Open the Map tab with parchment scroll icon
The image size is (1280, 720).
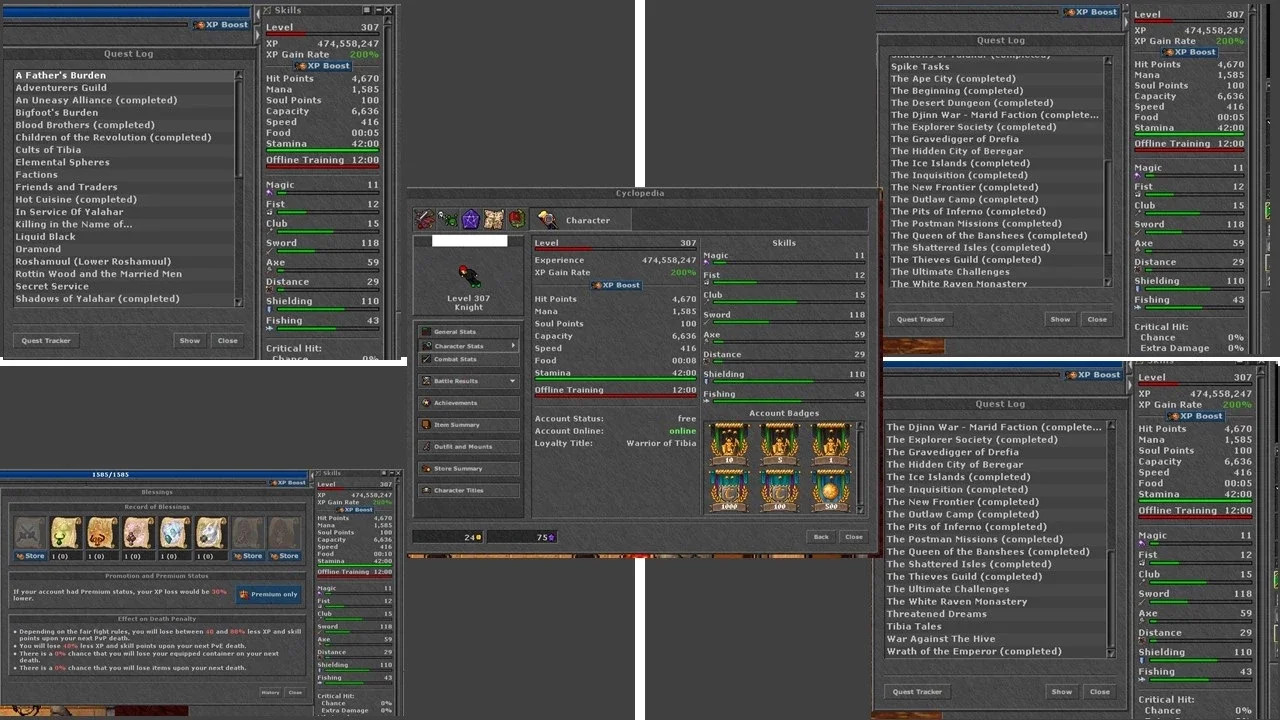494,220
